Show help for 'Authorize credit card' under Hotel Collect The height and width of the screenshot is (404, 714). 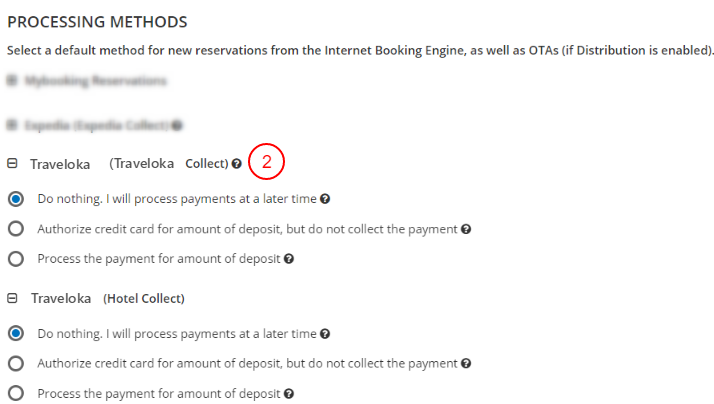466,364
